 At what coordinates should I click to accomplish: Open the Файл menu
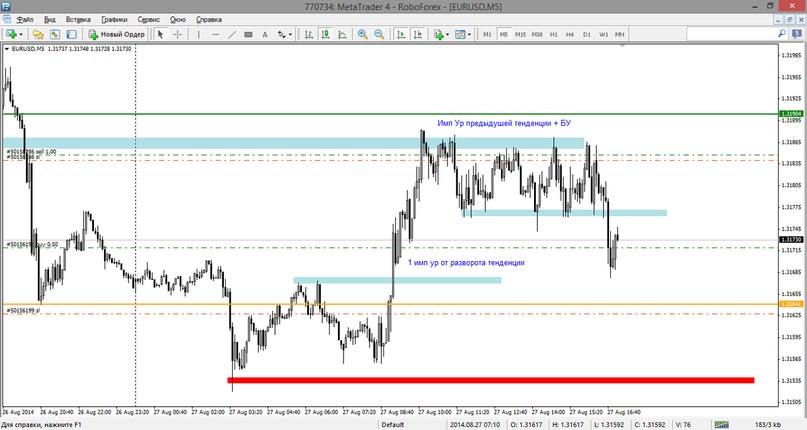[25, 19]
